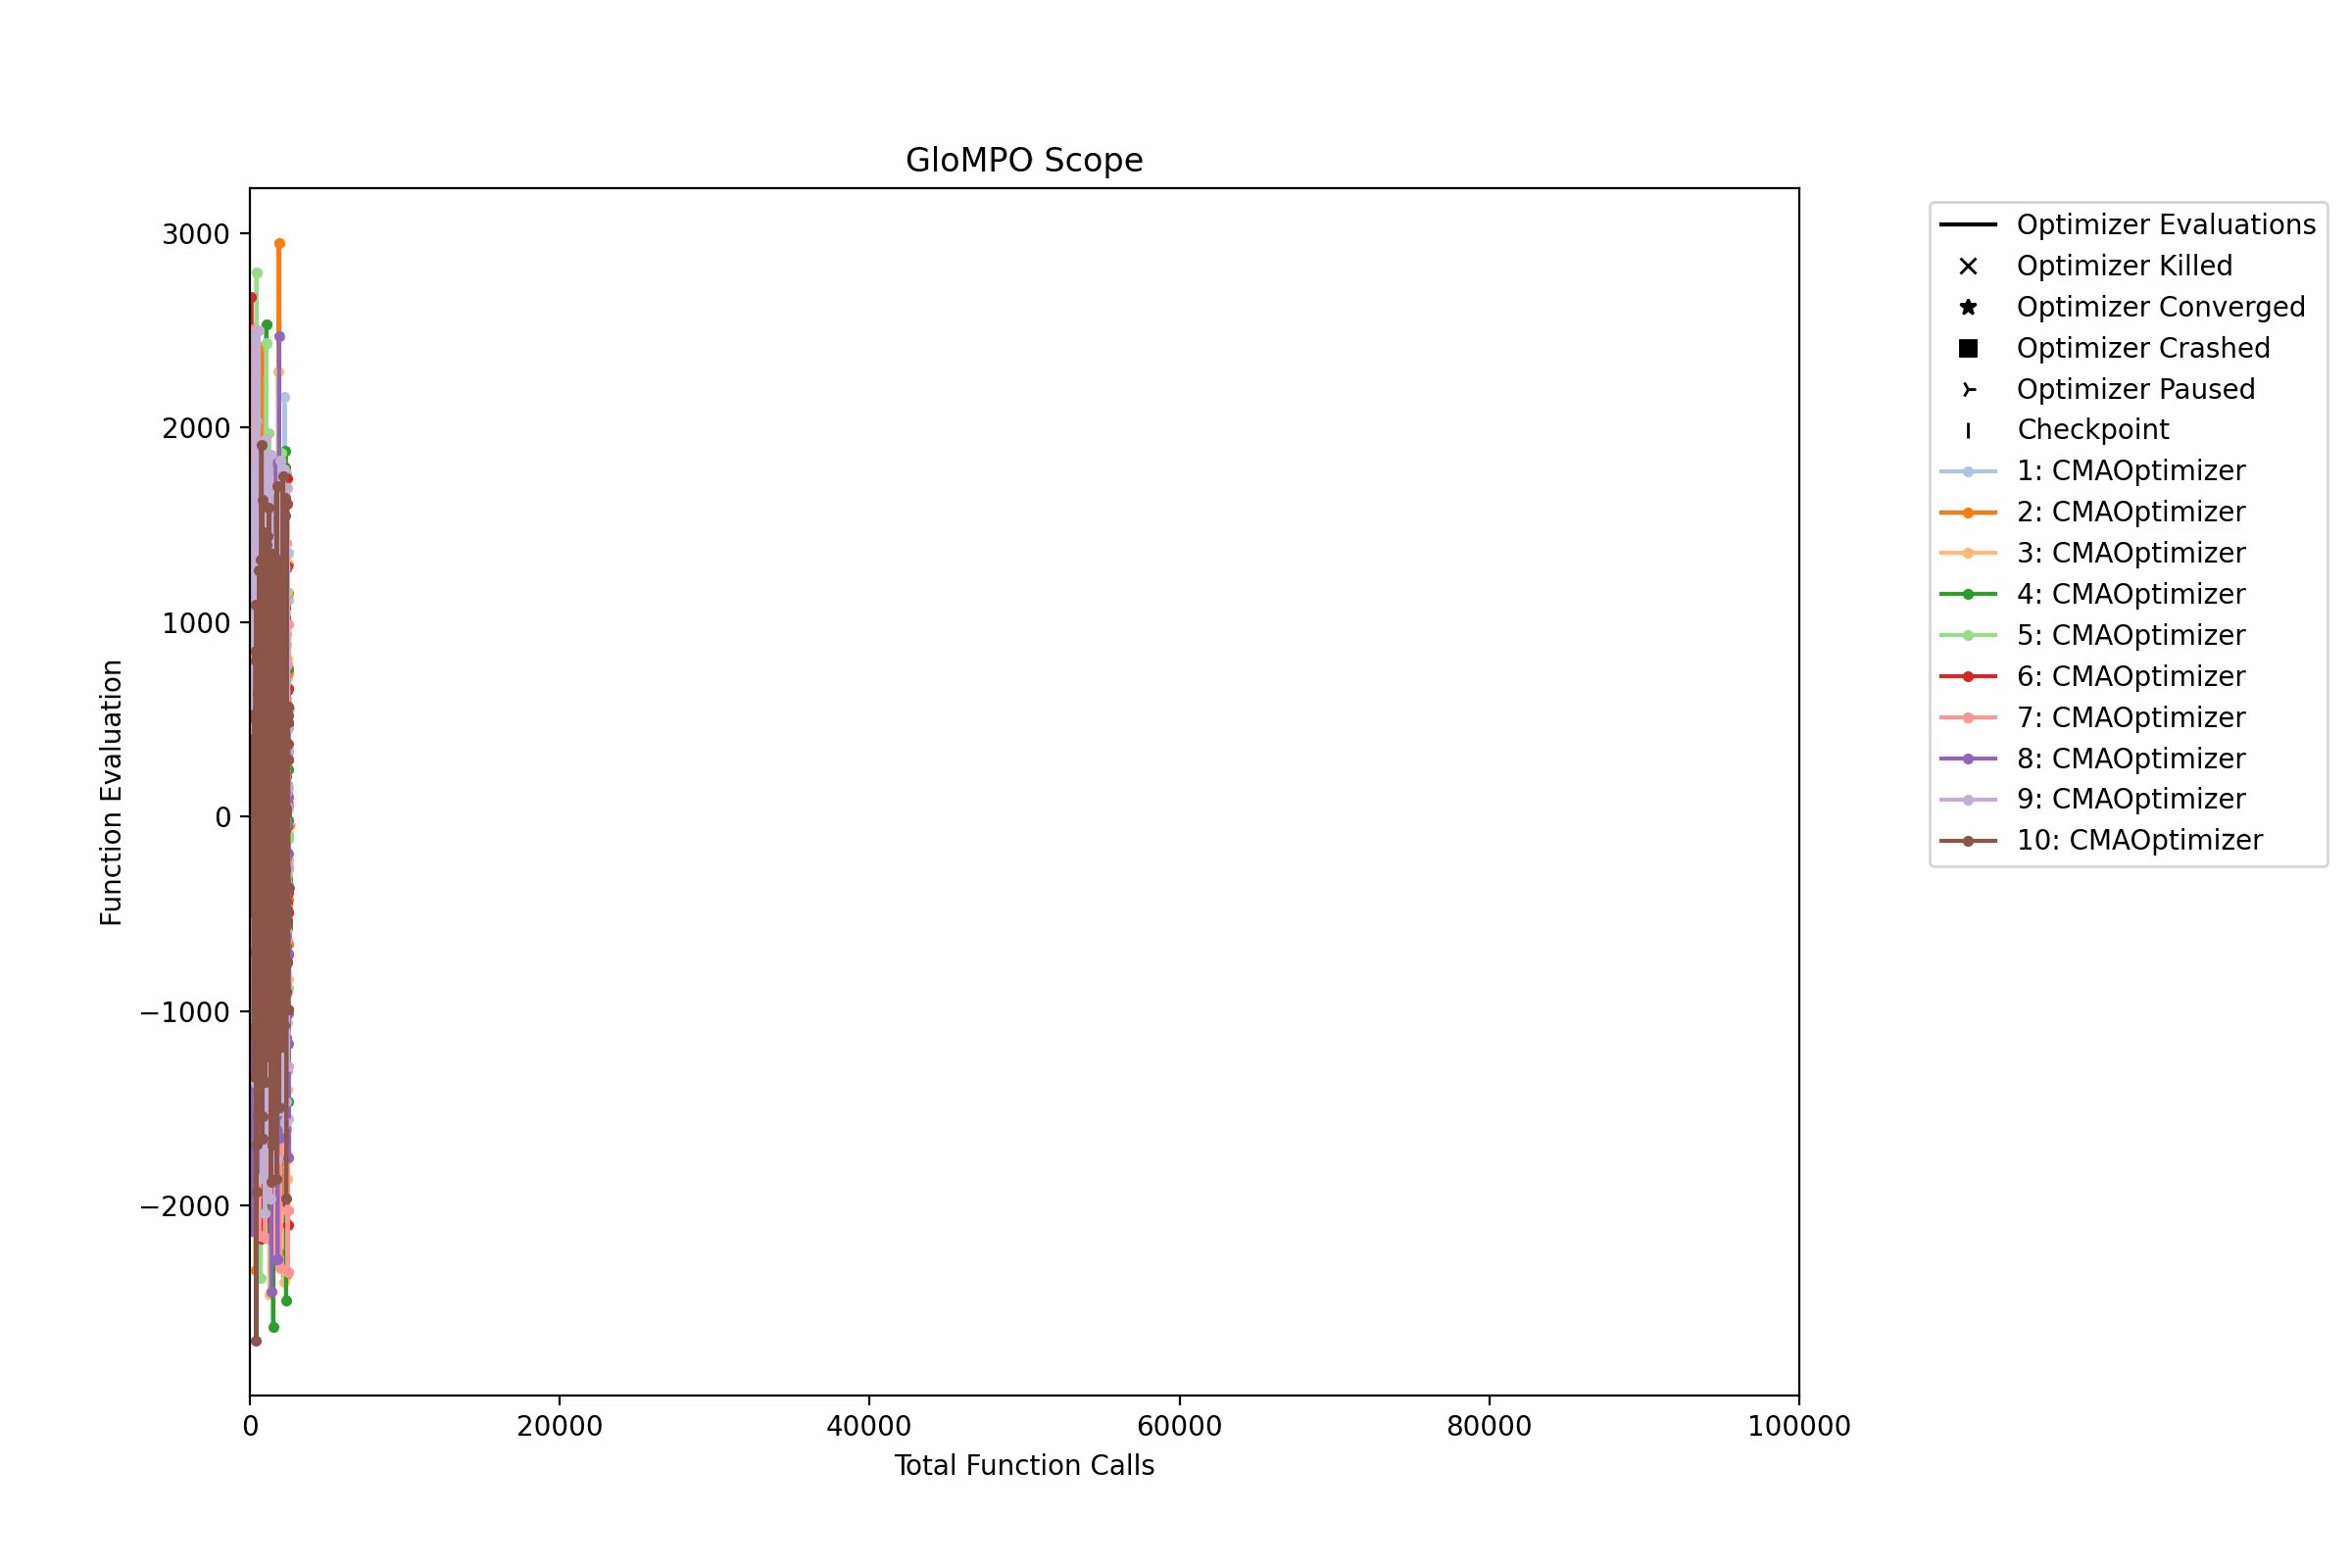Click the Function Evaluation y-axis label
Screen dimensions: 2352x1568
(x=111, y=792)
